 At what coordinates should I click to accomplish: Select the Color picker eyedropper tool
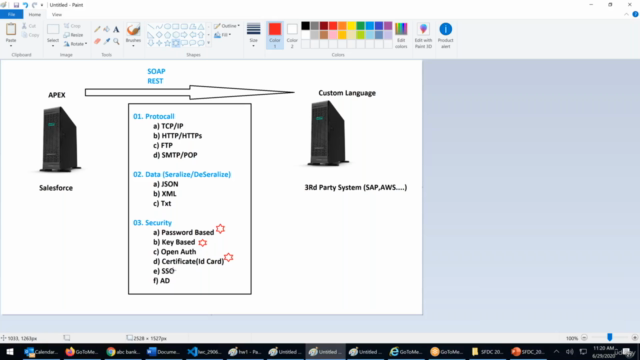tap(107, 41)
